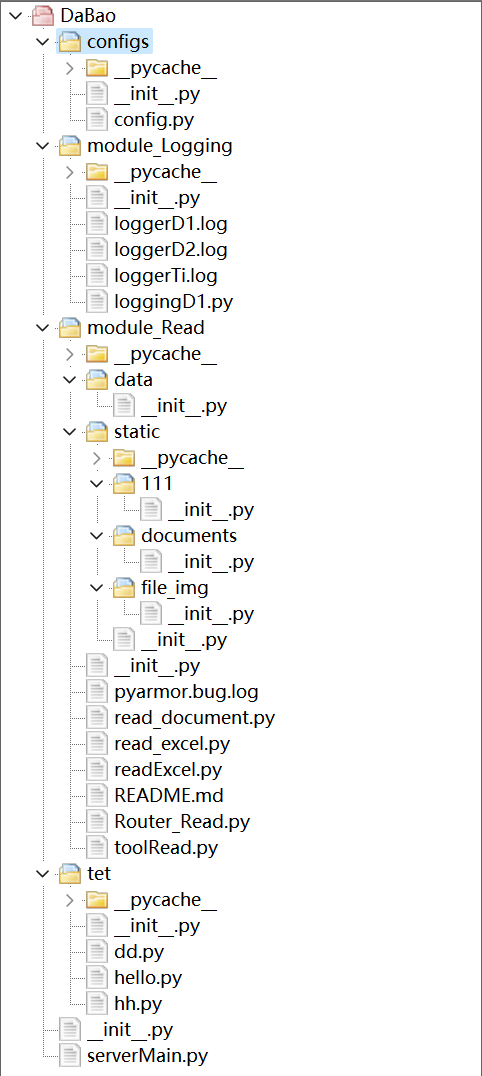Screen dimensions: 482x1076
Task: Select read_document.py file name
Action: click(x=195, y=718)
